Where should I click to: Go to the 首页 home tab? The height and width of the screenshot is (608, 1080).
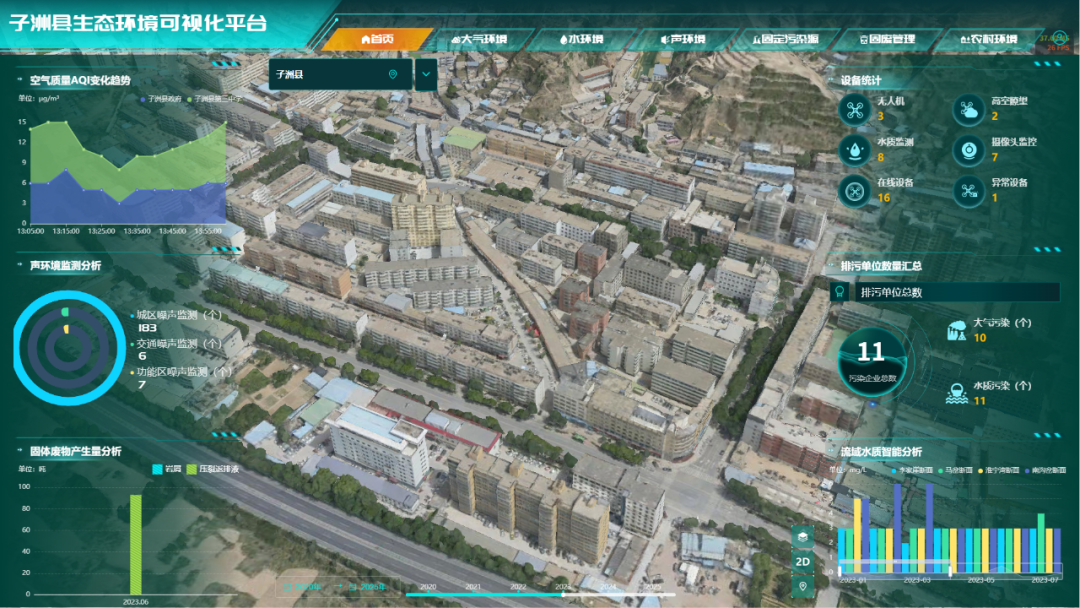[377, 40]
